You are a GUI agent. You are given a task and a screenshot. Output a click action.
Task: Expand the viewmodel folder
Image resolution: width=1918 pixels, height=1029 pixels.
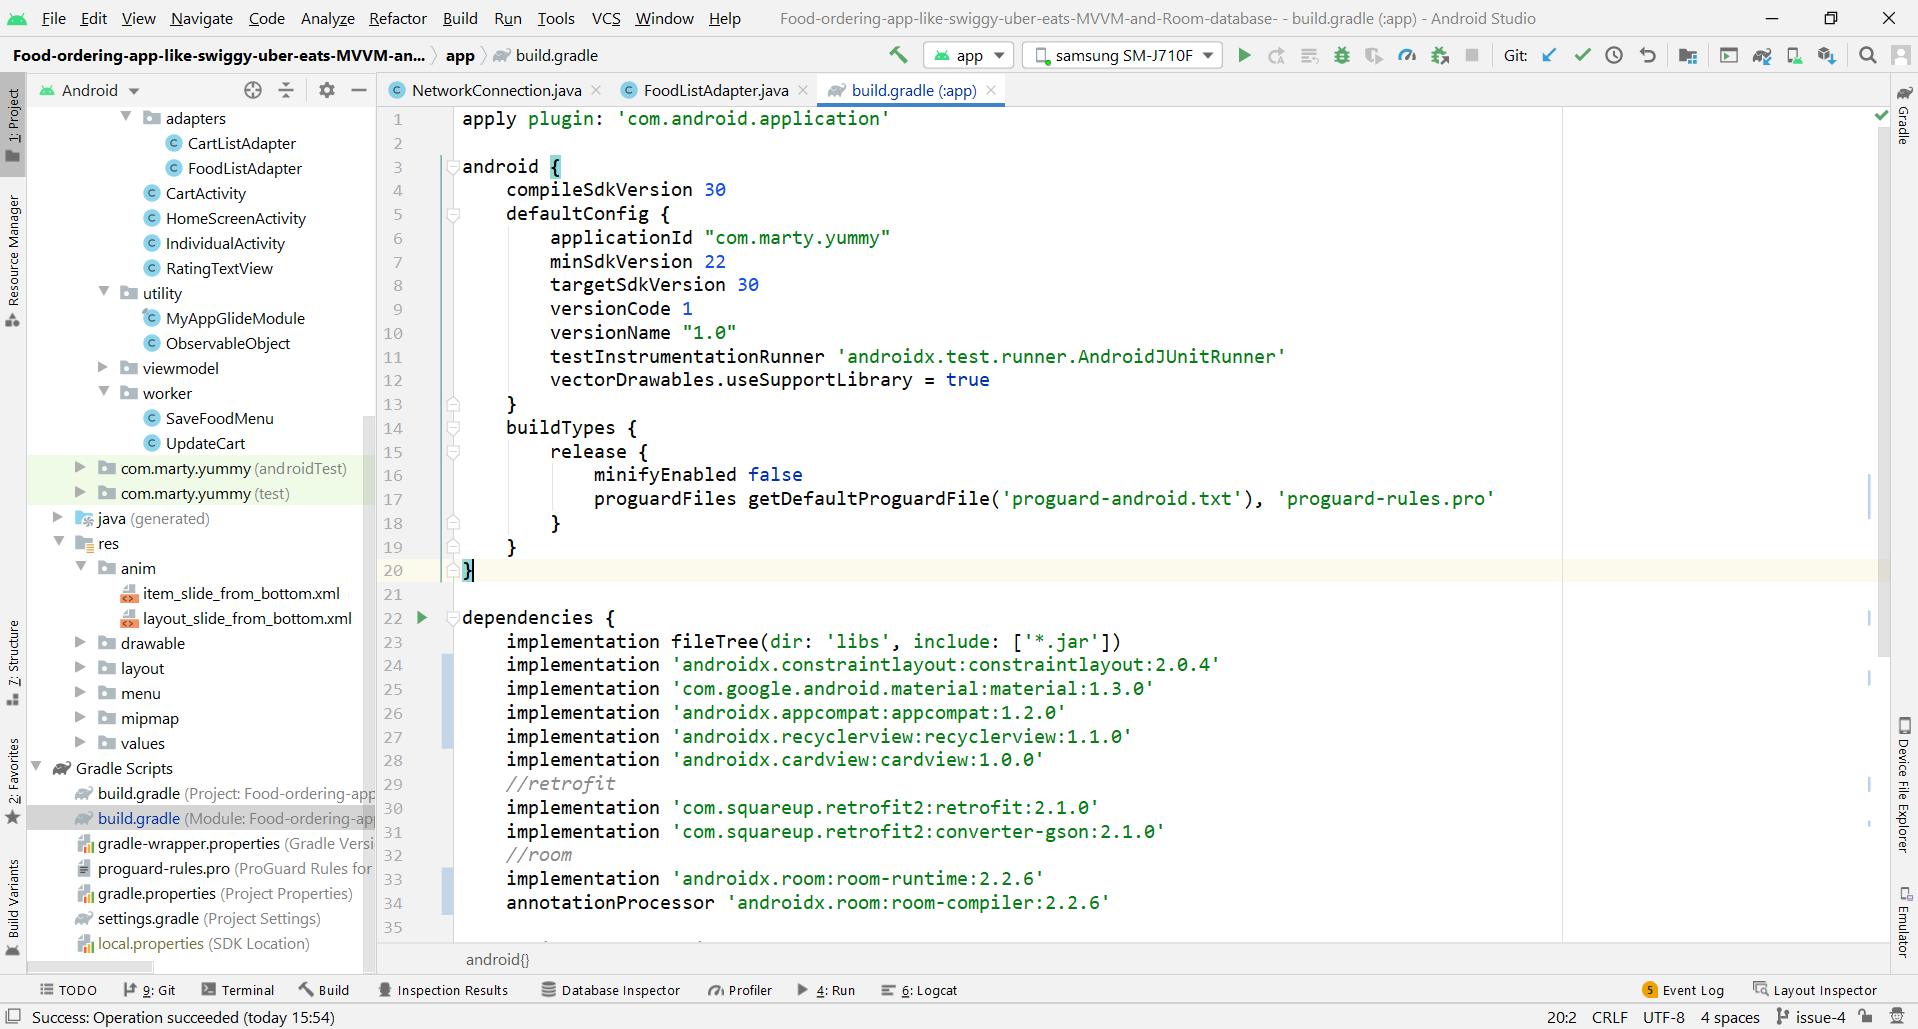tap(103, 367)
